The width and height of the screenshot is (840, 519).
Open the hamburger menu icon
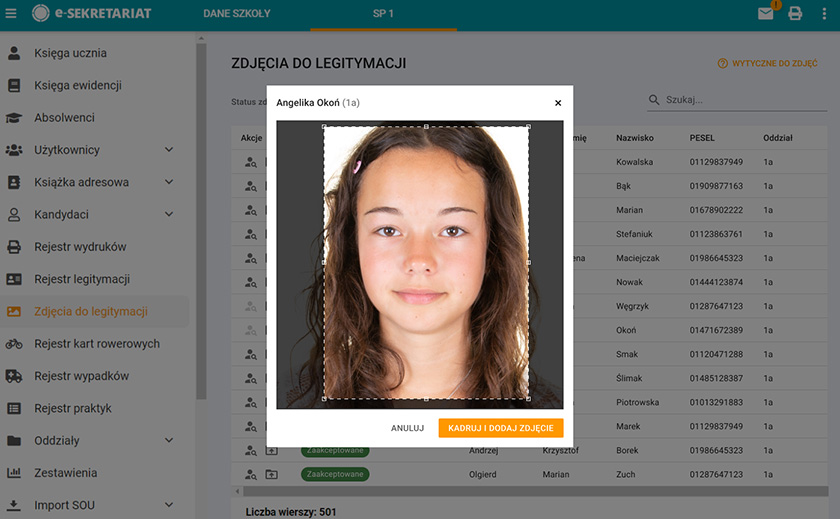[x=11, y=14]
